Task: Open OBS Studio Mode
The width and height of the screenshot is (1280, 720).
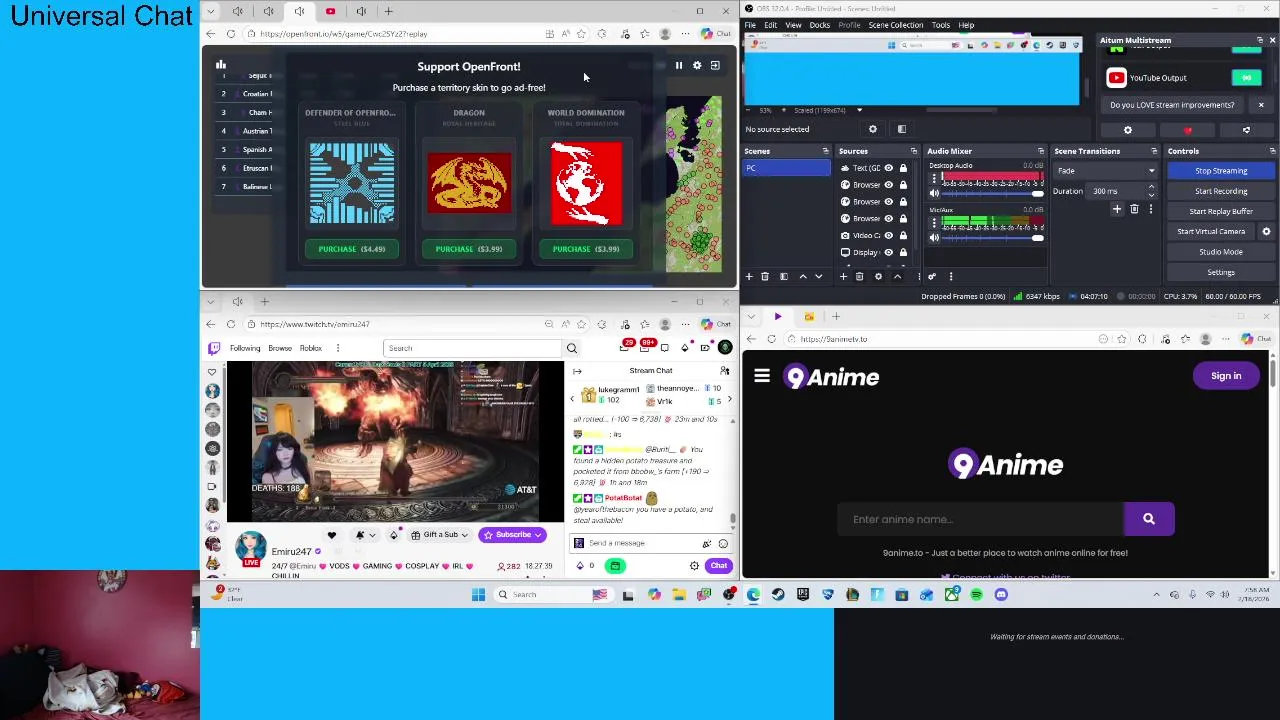Action: 1221,252
